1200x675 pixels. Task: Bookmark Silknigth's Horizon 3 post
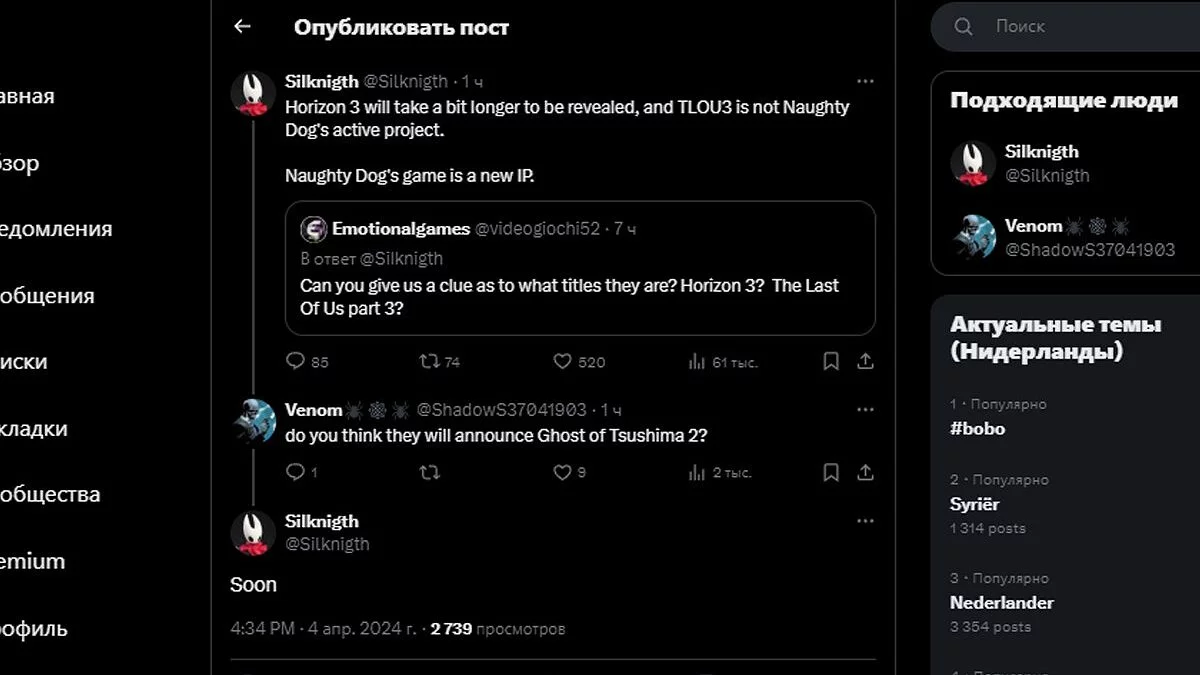pyautogui.click(x=831, y=361)
